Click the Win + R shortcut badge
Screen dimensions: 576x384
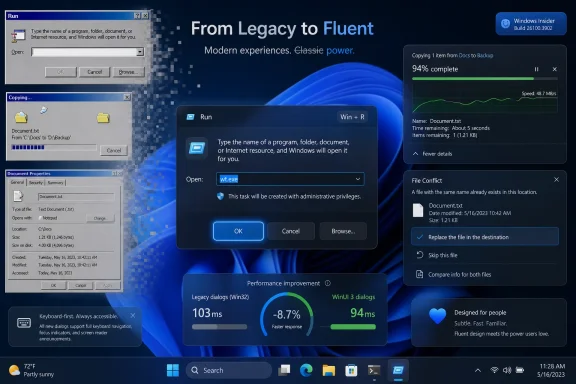(352, 117)
